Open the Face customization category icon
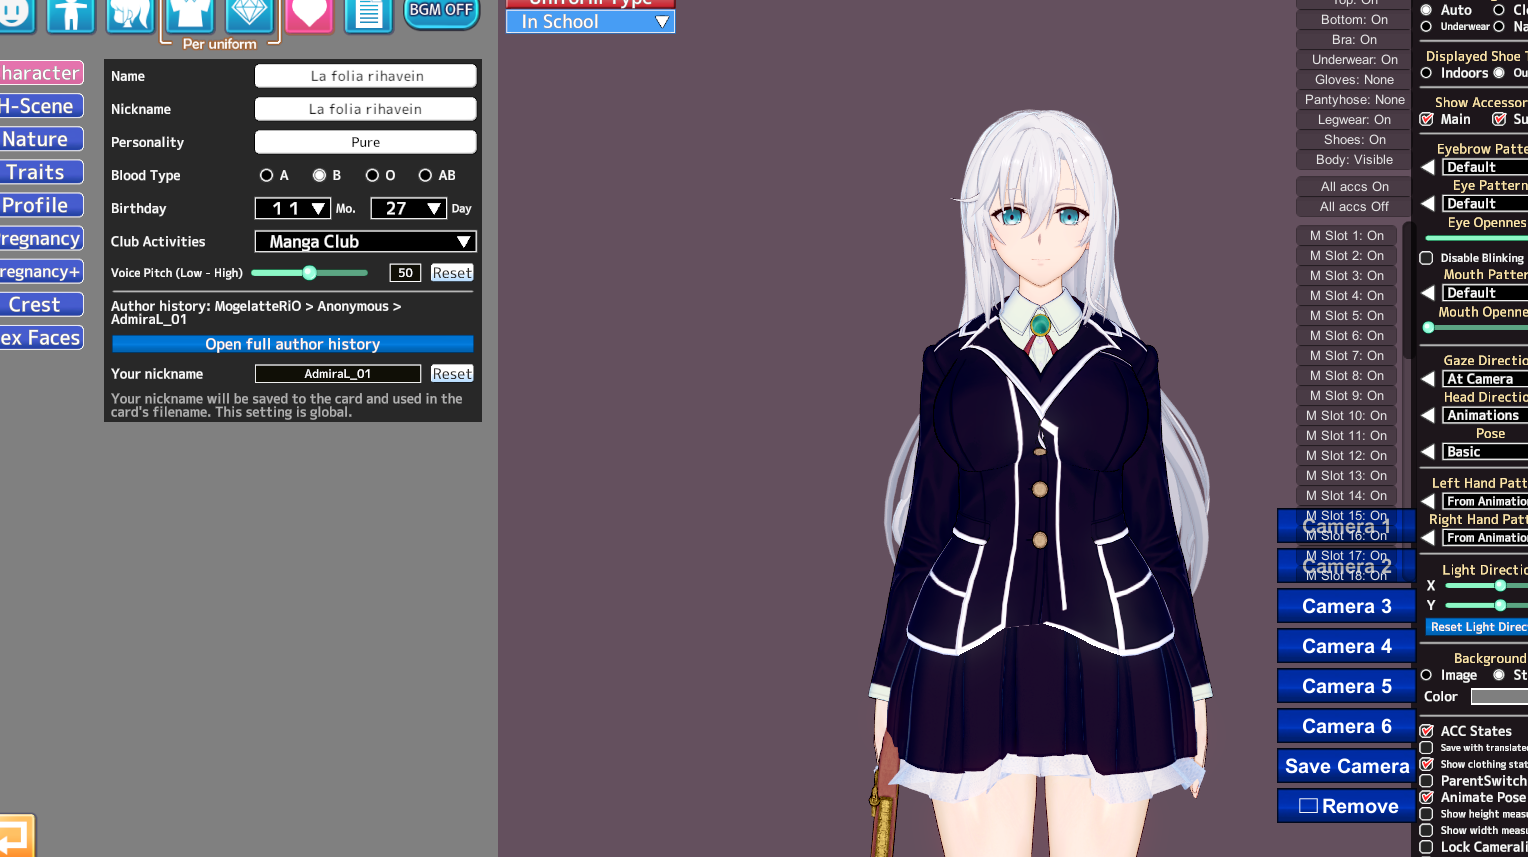The width and height of the screenshot is (1528, 857). pos(14,14)
